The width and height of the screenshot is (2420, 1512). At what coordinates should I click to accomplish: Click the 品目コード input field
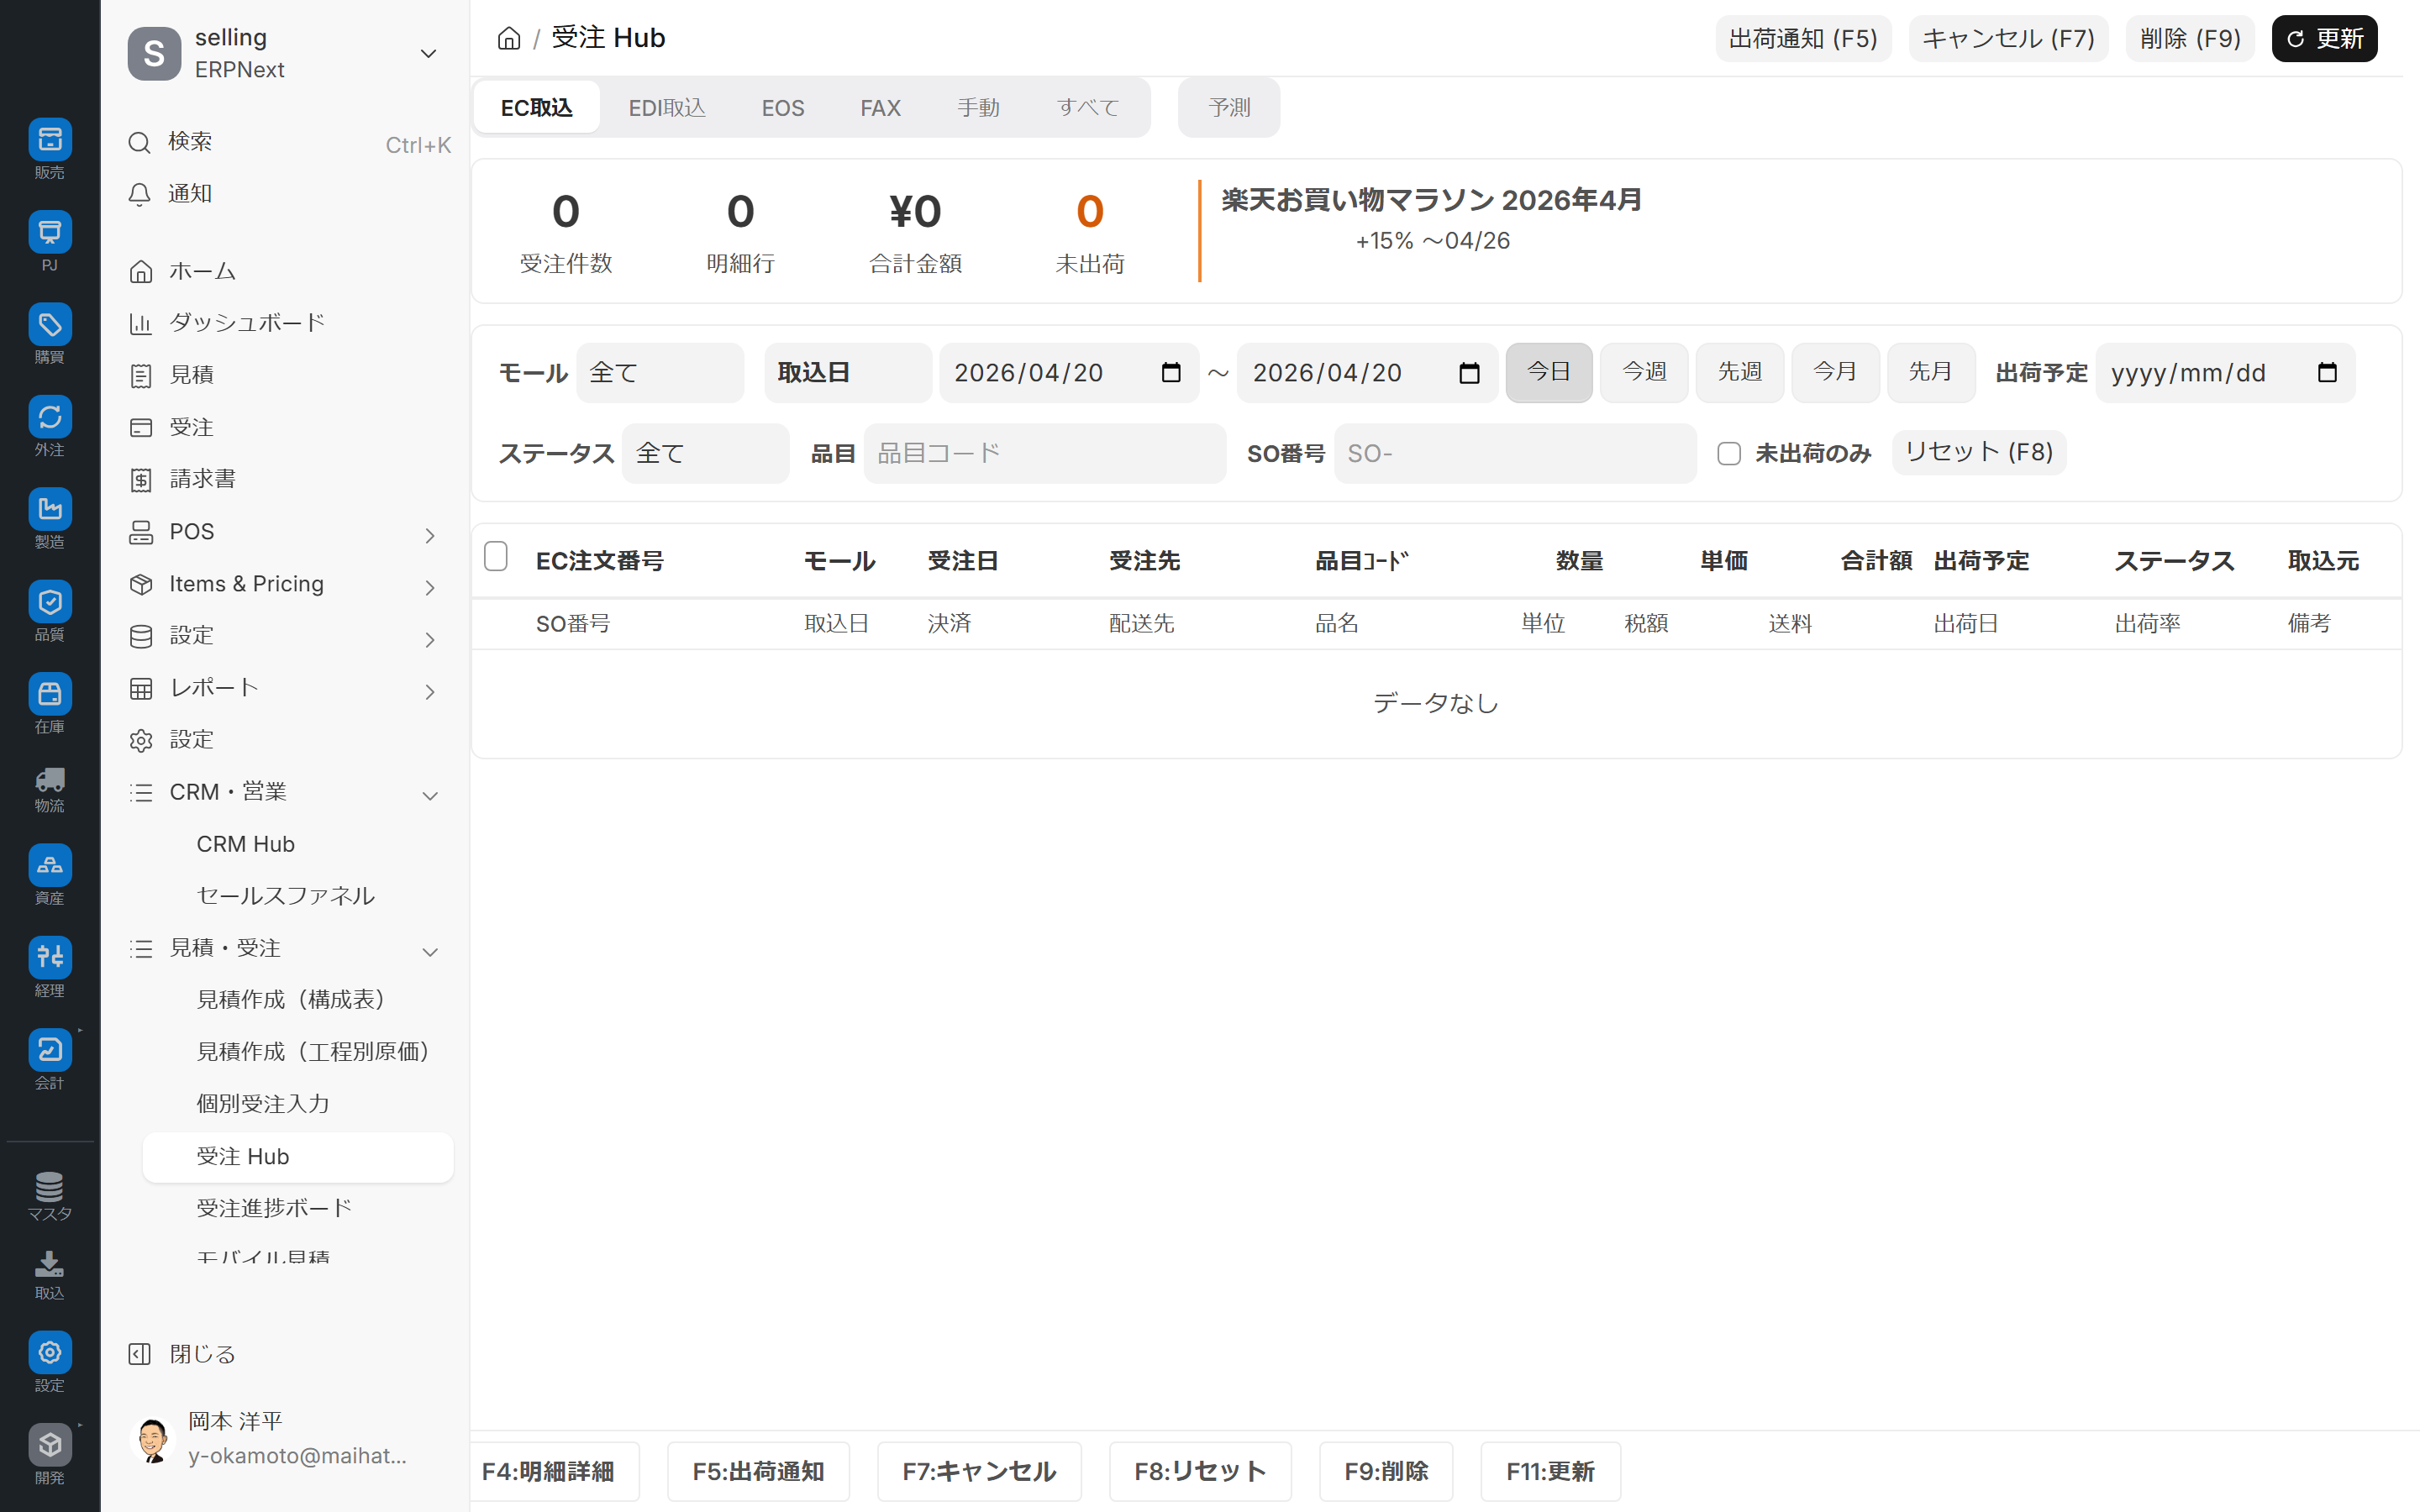point(1044,454)
